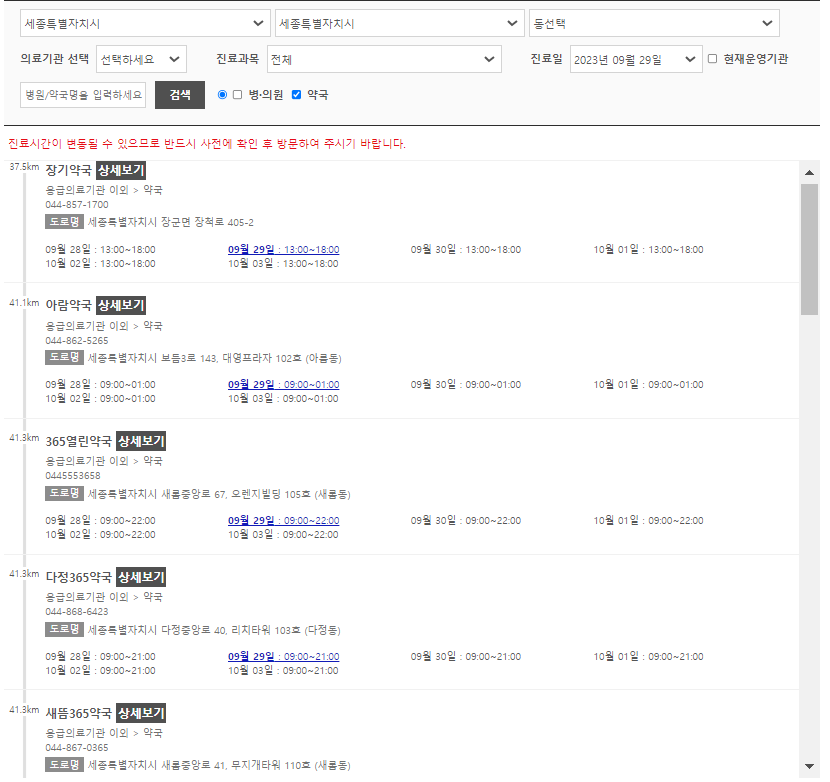This screenshot has height=782, width=830.
Task: Uncheck the 약국 checkbox
Action: (296, 95)
